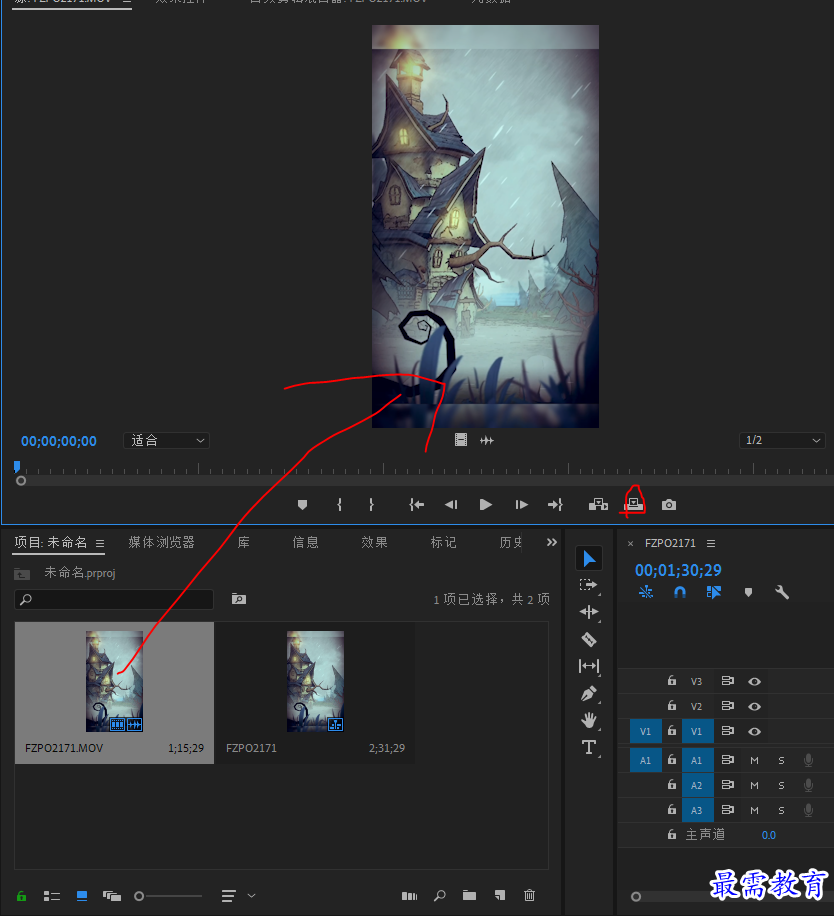
Task: Switch project panel to list view
Action: tap(52, 896)
